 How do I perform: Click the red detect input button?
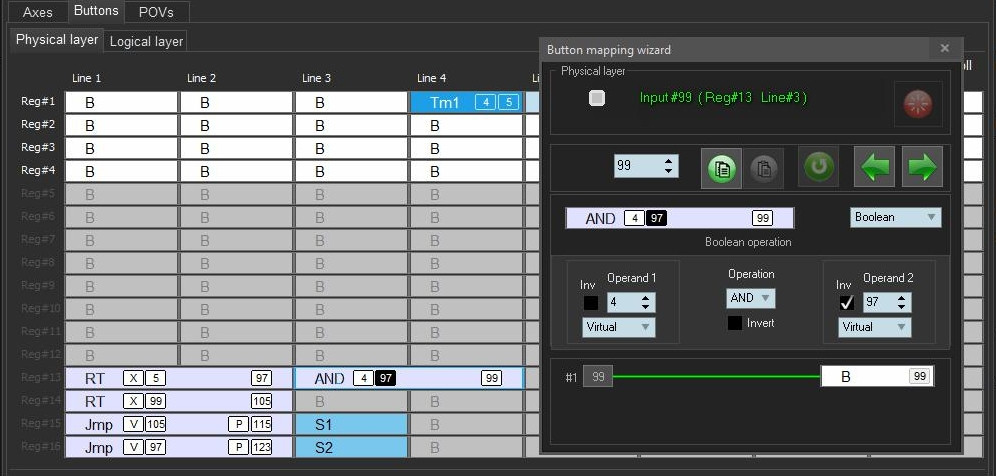click(917, 103)
